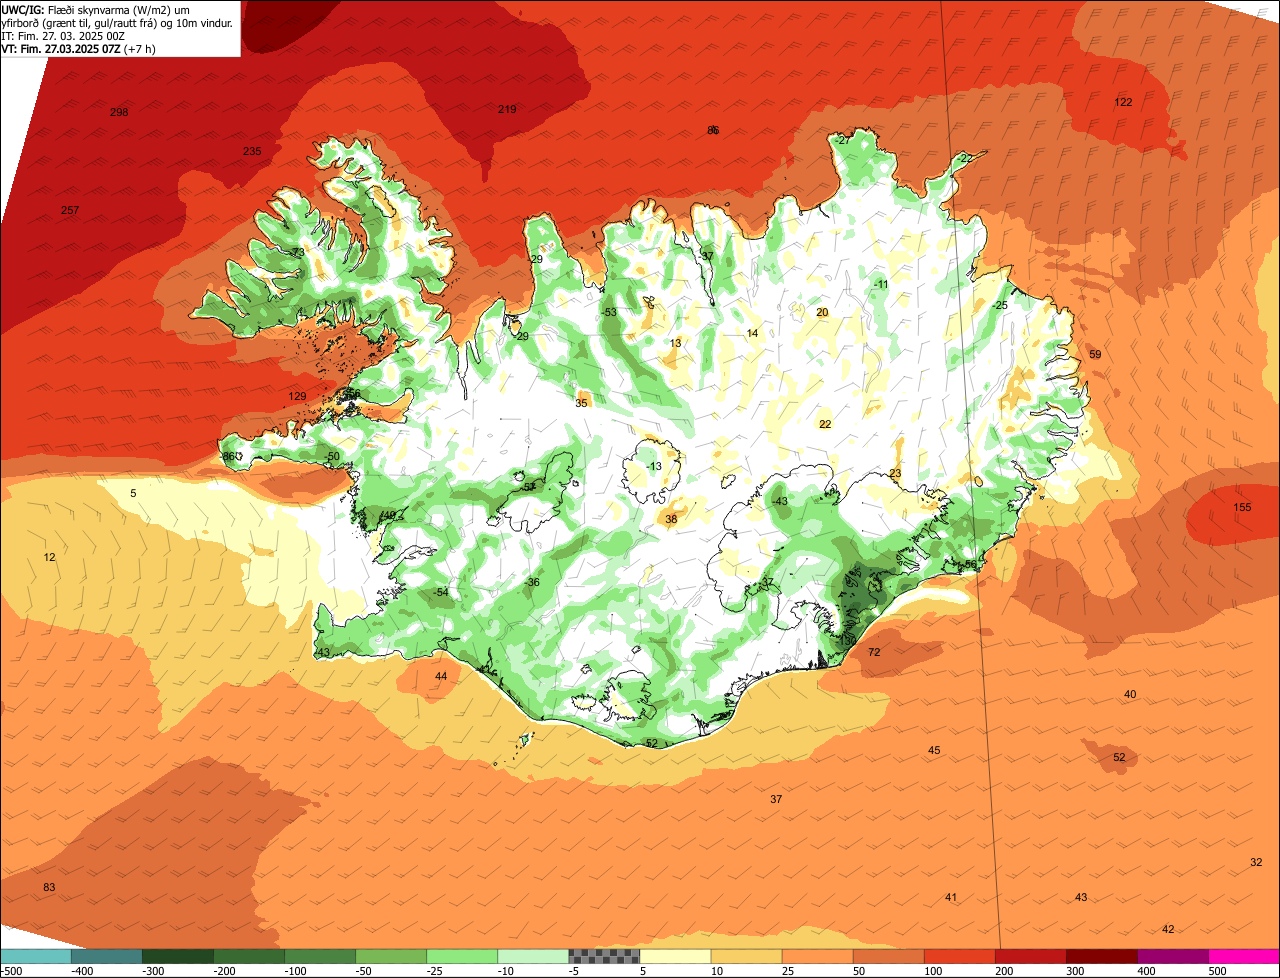1280x978 pixels.
Task: Click the map value -11
Action: 881,285
